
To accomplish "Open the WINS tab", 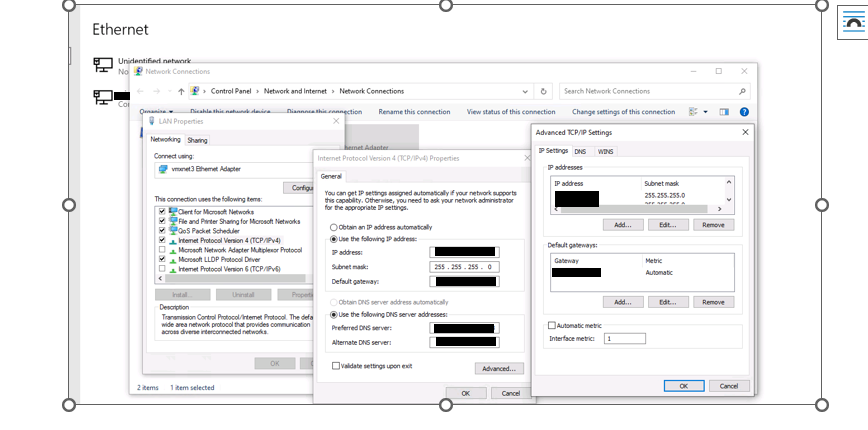I will [605, 151].
